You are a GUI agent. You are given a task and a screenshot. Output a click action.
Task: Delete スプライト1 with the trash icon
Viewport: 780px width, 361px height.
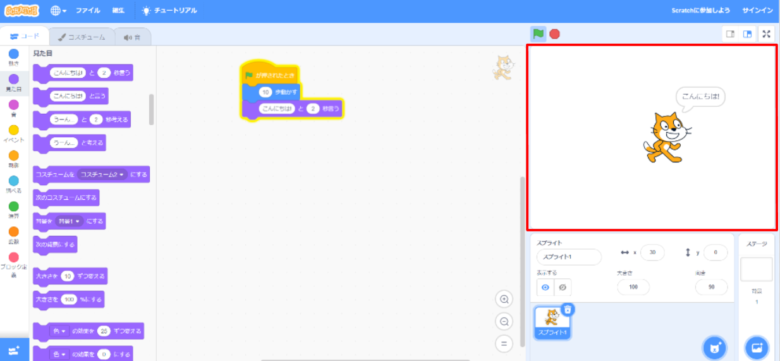coord(569,309)
